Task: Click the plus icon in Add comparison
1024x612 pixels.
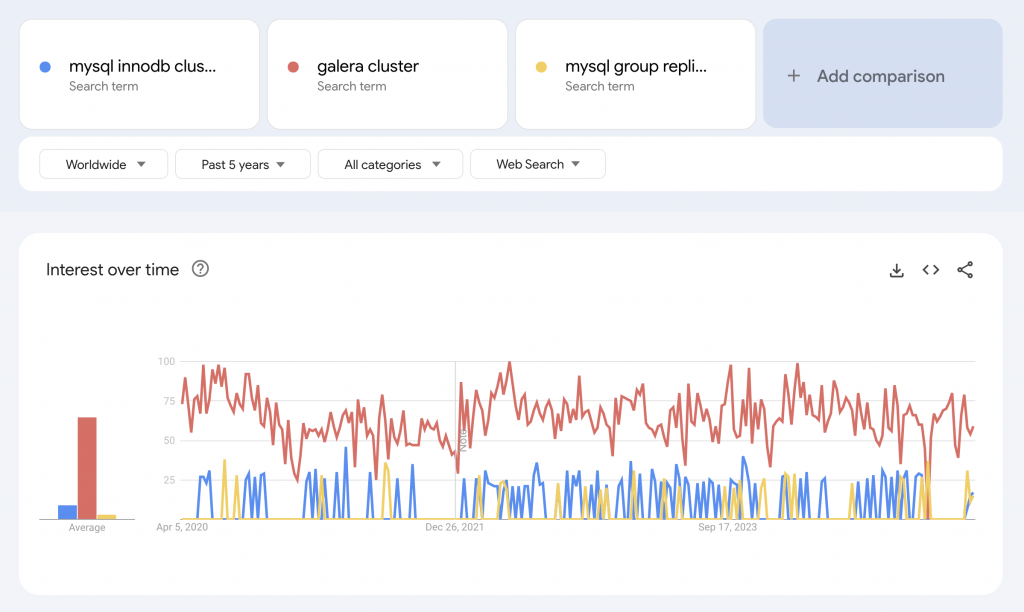Action: [x=793, y=76]
